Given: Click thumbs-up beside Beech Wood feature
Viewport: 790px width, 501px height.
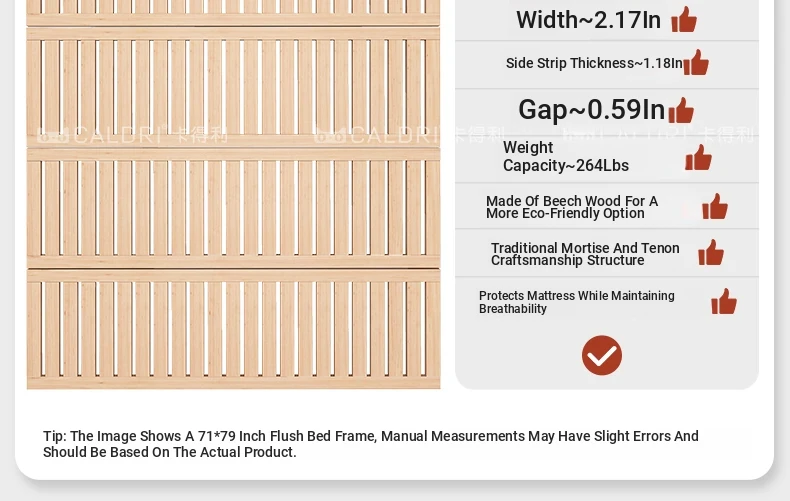Looking at the screenshot, I should point(715,207).
